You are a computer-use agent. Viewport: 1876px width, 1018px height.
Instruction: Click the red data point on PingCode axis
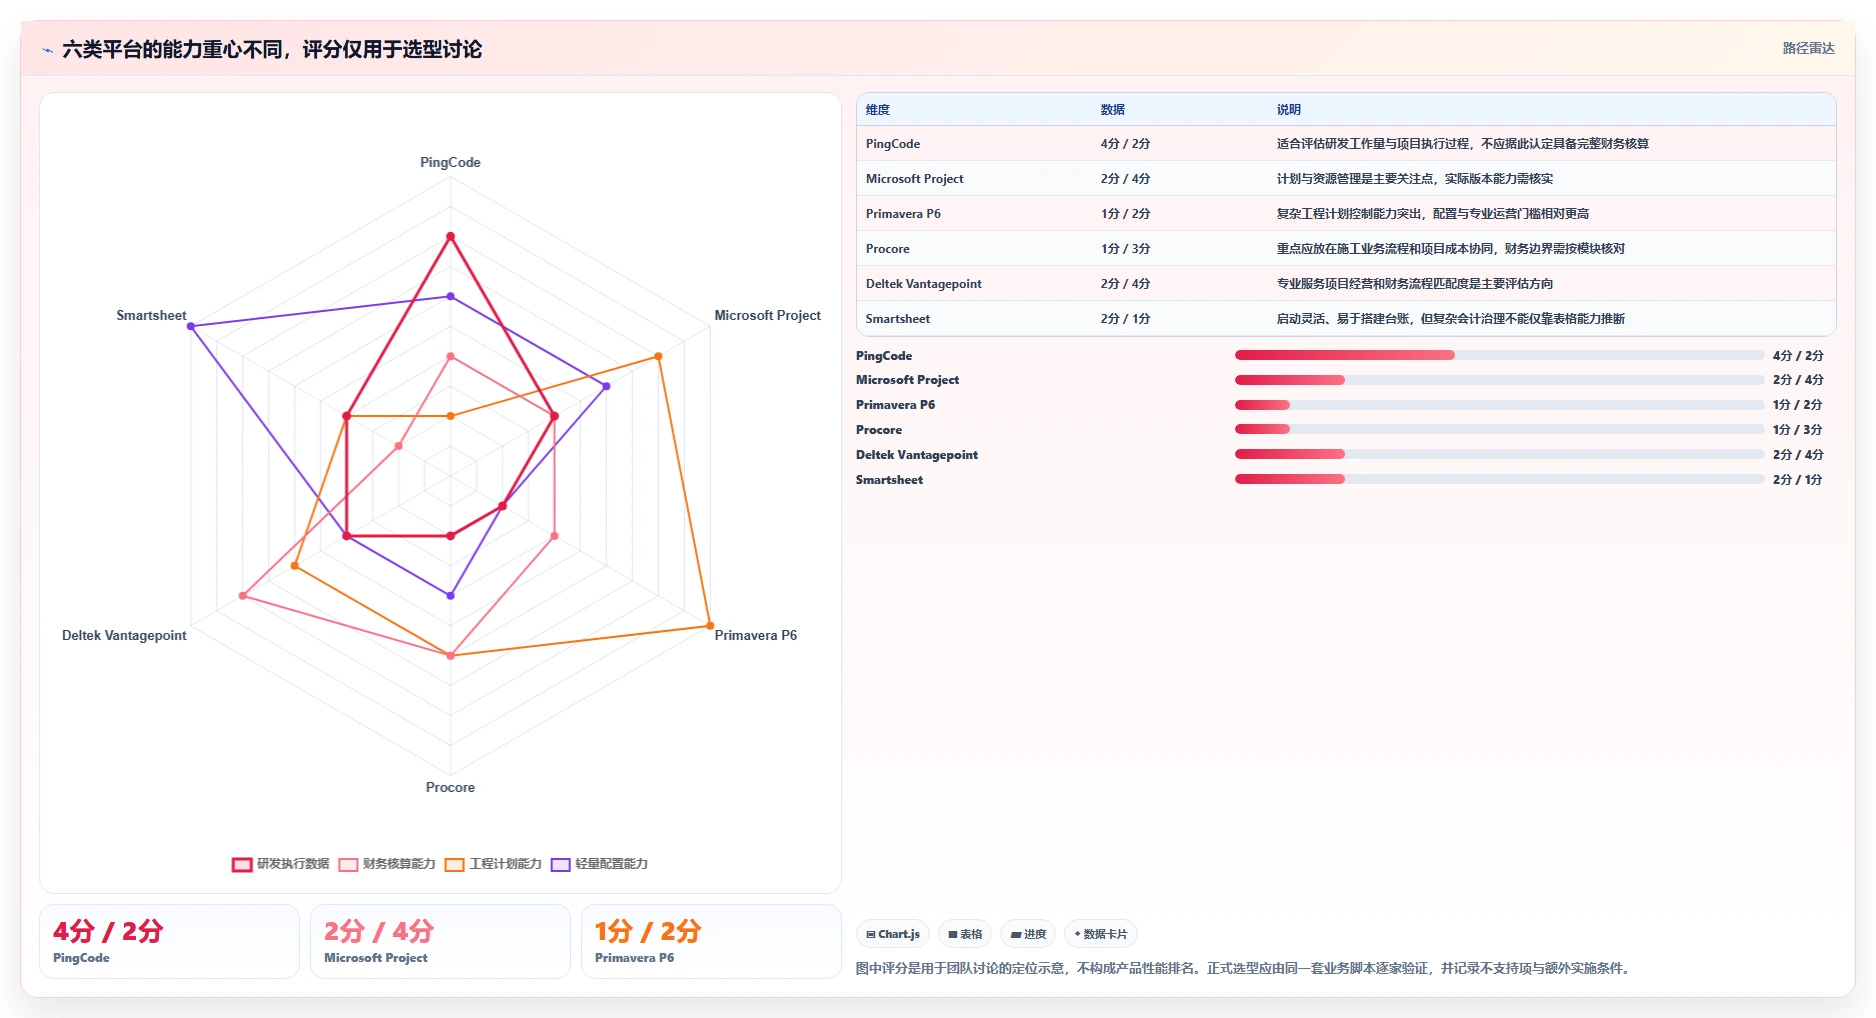(x=450, y=237)
